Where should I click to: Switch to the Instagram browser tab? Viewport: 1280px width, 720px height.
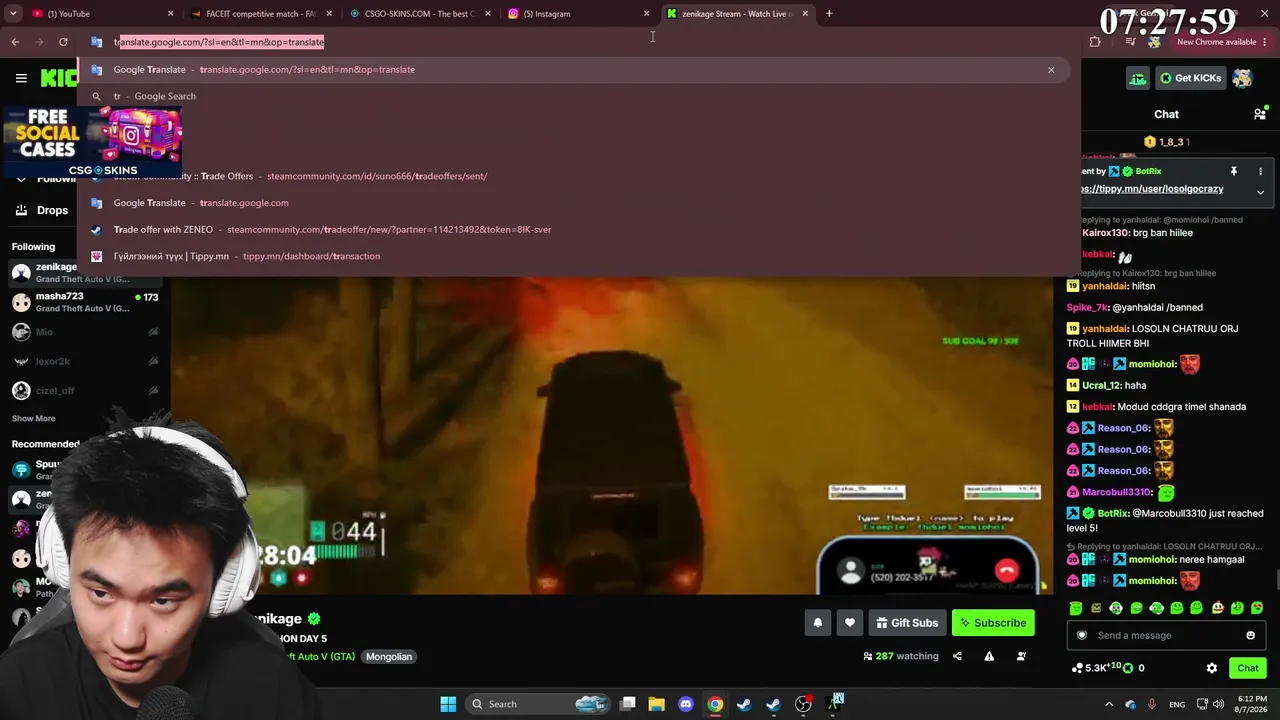pos(577,14)
